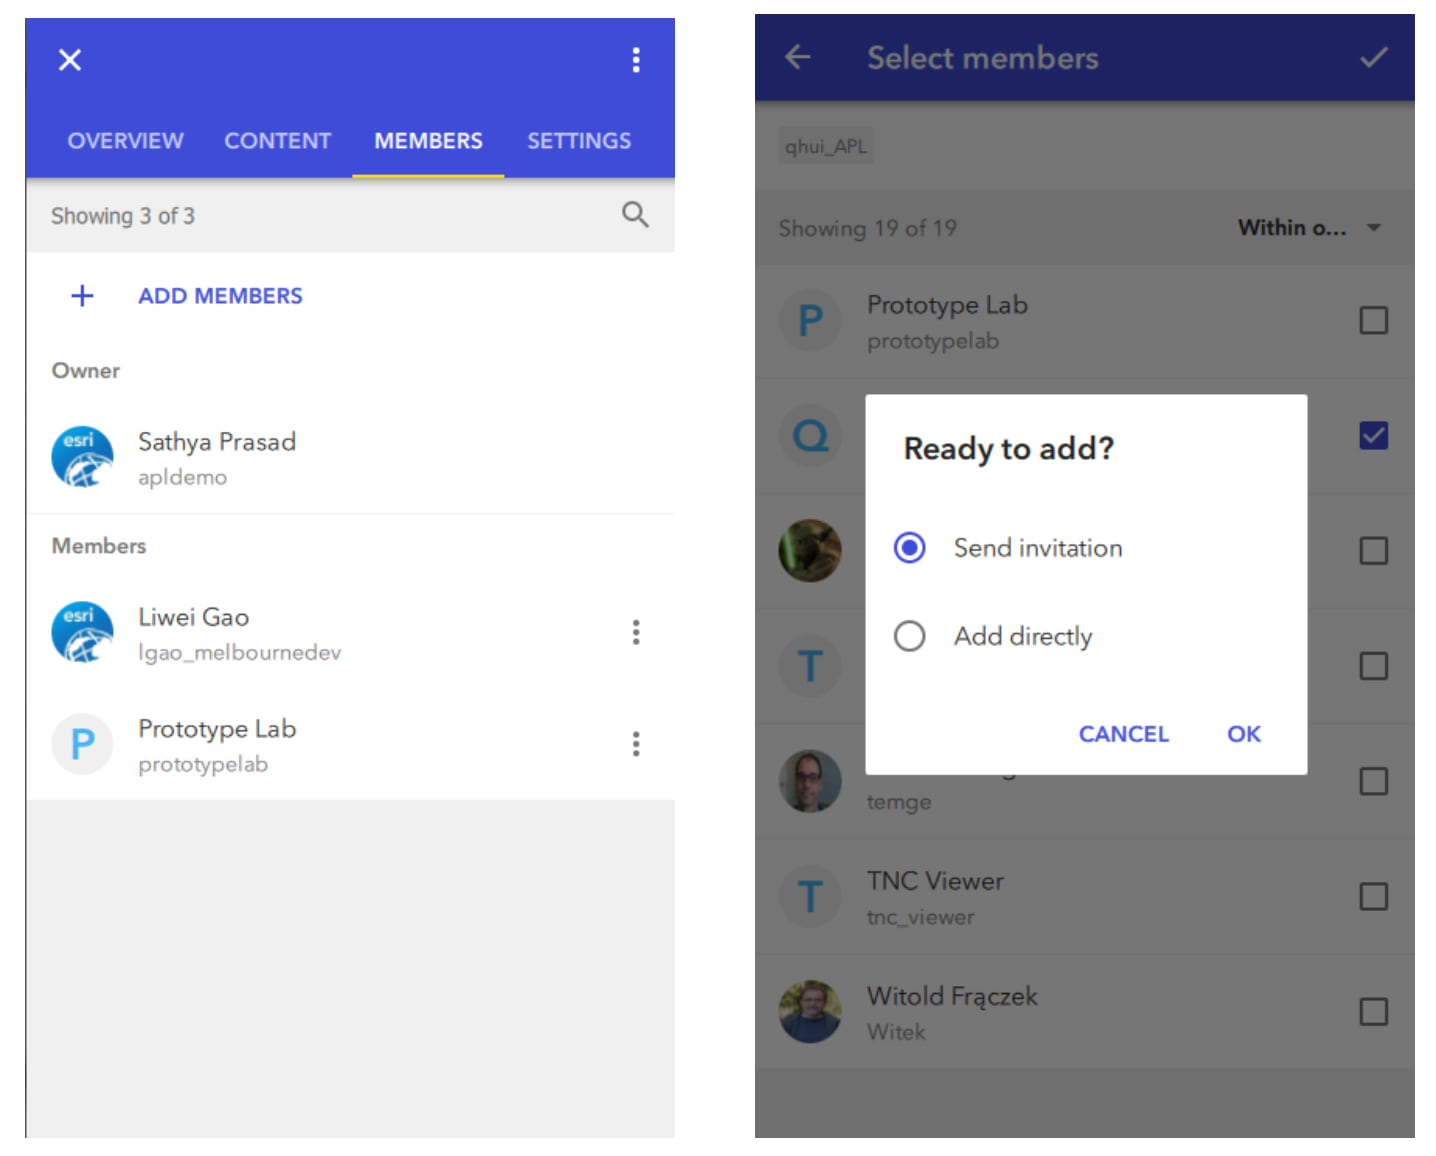Click the P avatar in Select members list

tap(810, 320)
